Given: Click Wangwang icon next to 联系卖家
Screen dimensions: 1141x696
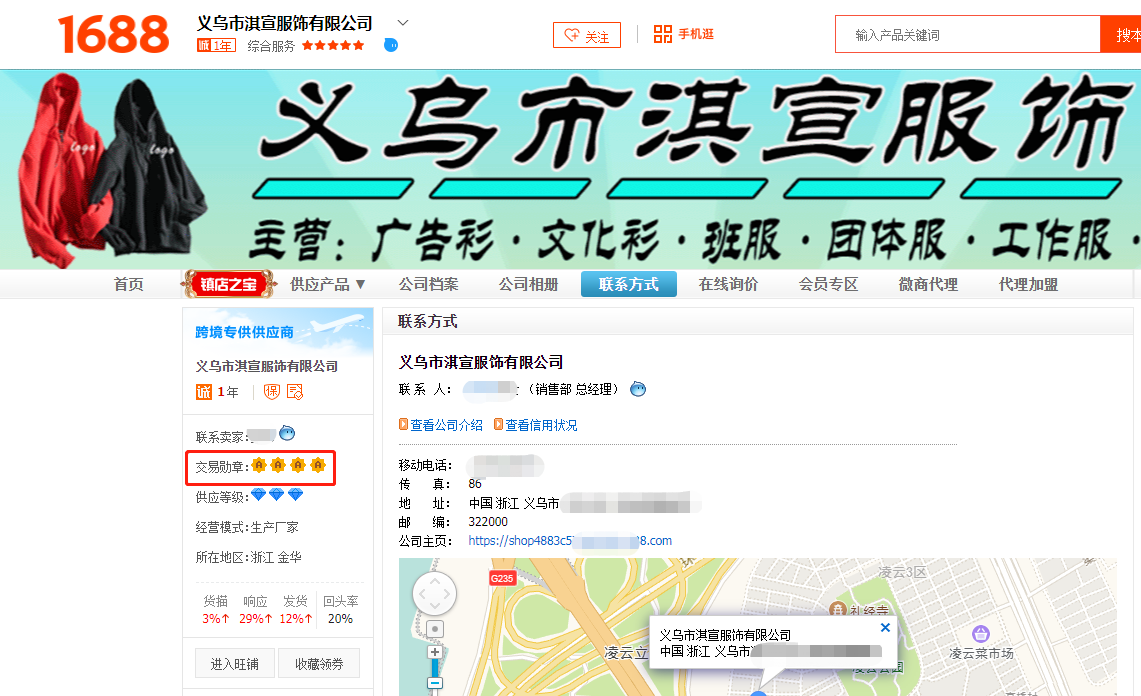Looking at the screenshot, I should coord(287,433).
